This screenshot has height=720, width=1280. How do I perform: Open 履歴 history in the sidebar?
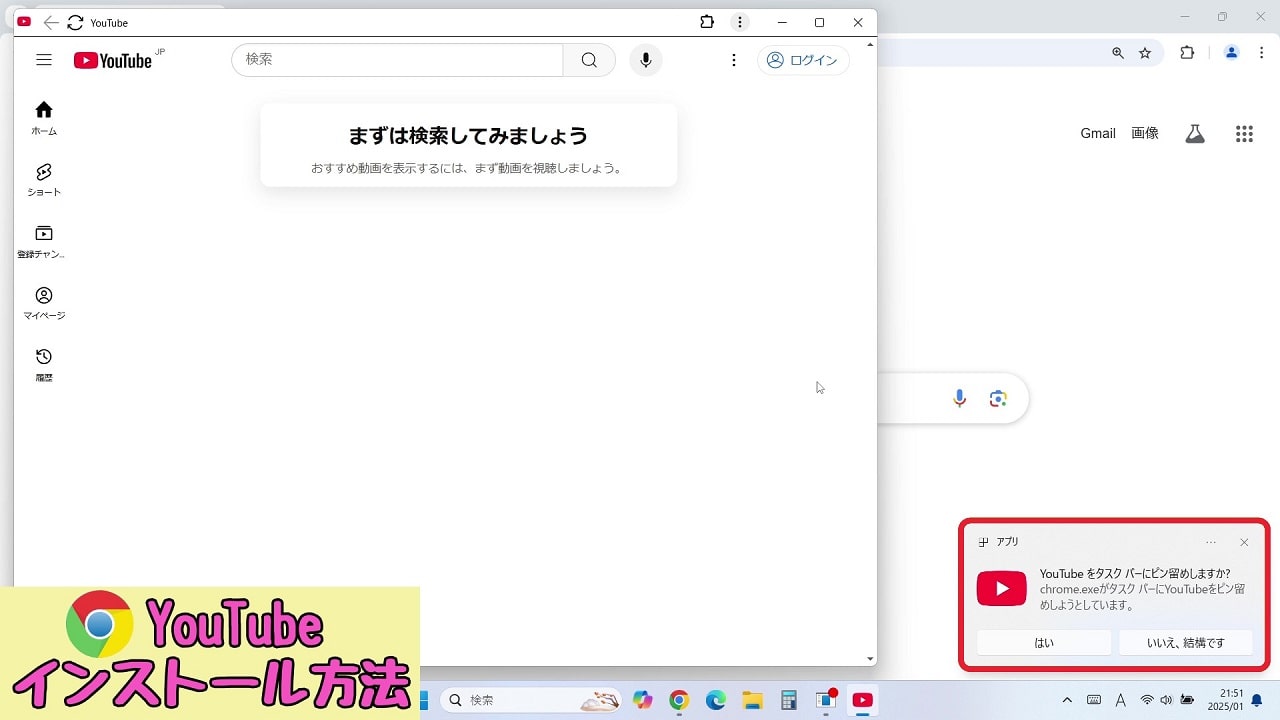pos(44,366)
